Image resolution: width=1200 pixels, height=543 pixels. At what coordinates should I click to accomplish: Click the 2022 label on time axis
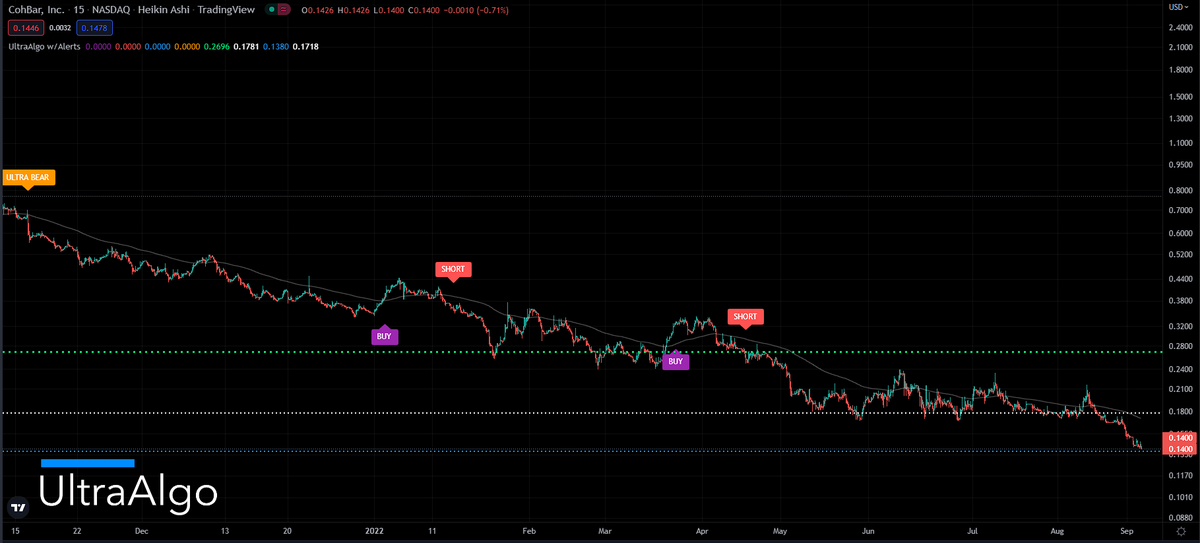[375, 530]
